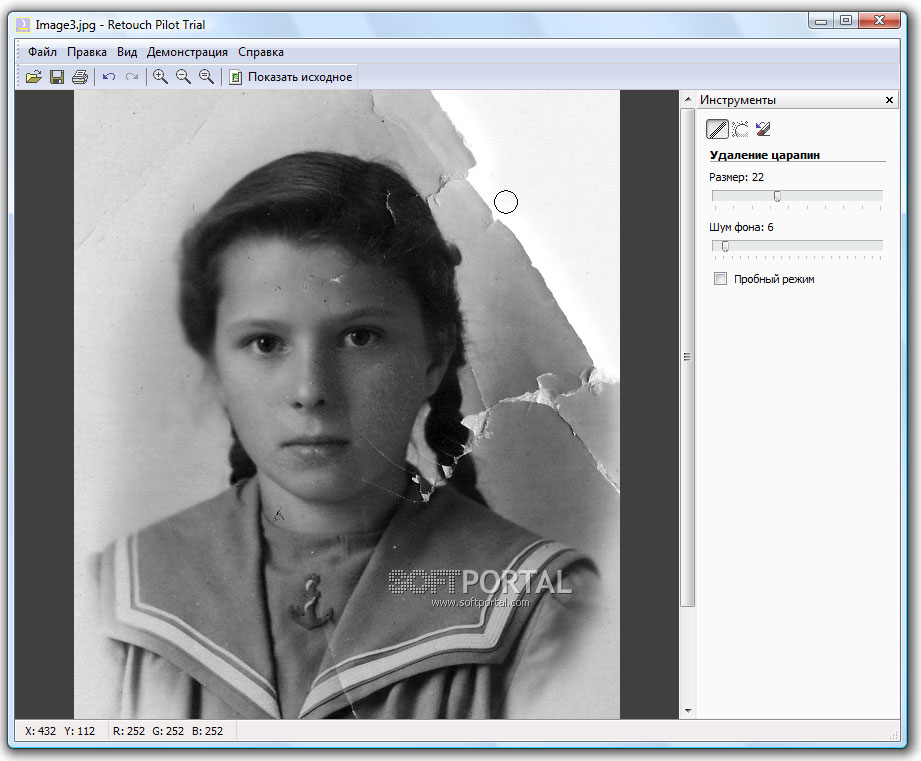Close the Инструменты panel

(890, 100)
